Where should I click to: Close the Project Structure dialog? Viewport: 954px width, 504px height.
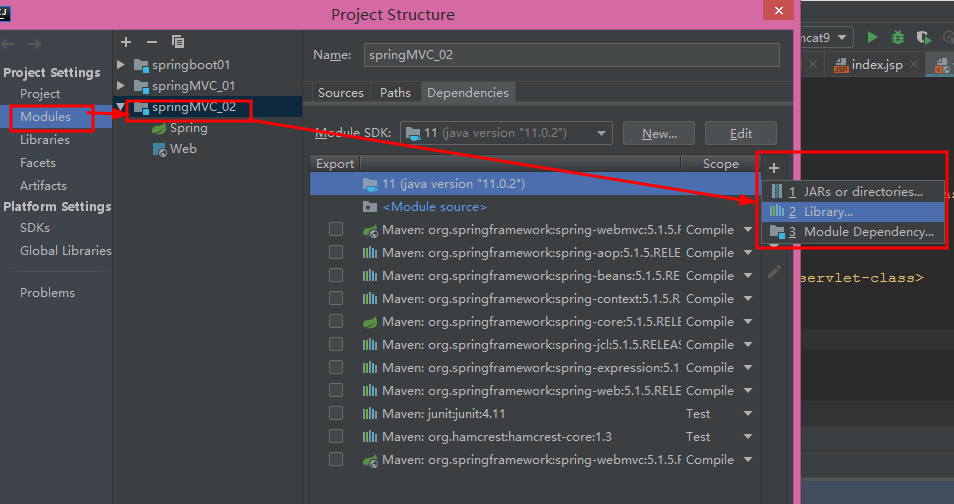click(x=779, y=10)
